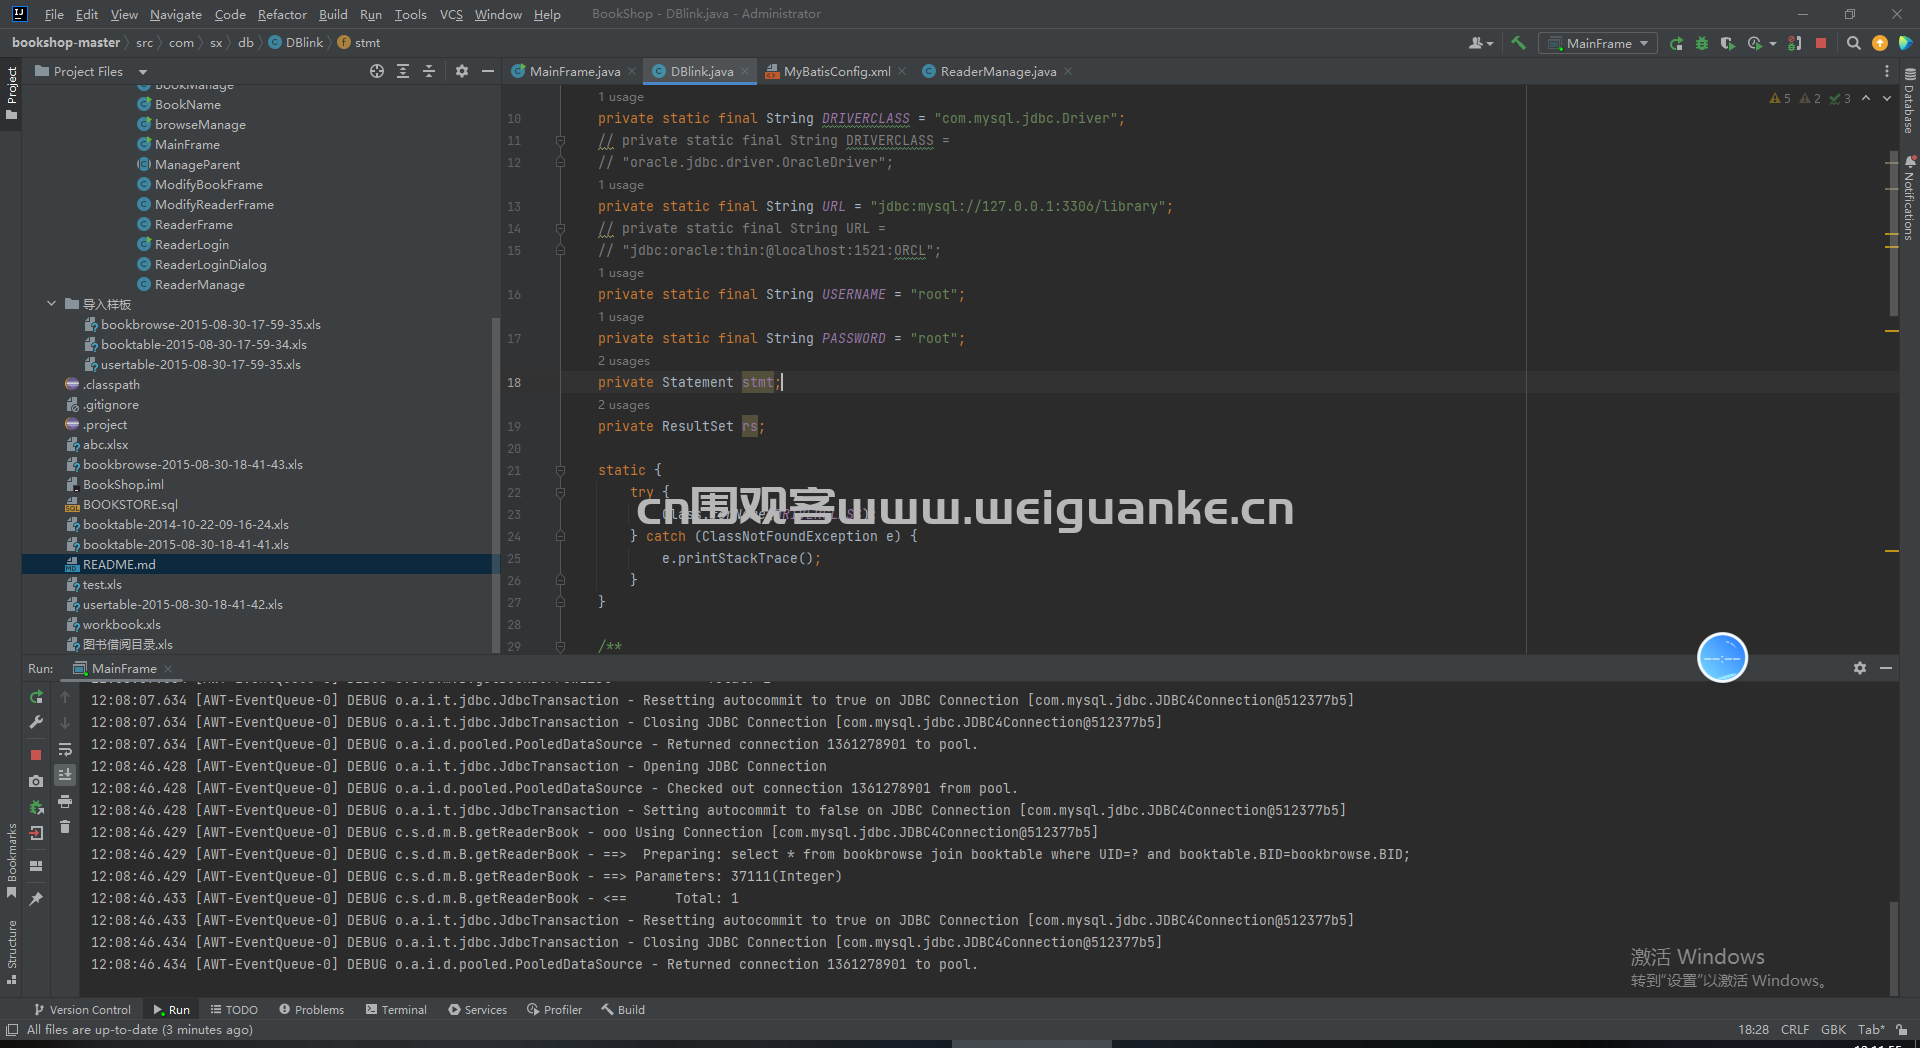Run MainFrame with Coverage
The width and height of the screenshot is (1920, 1048).
[1727, 43]
